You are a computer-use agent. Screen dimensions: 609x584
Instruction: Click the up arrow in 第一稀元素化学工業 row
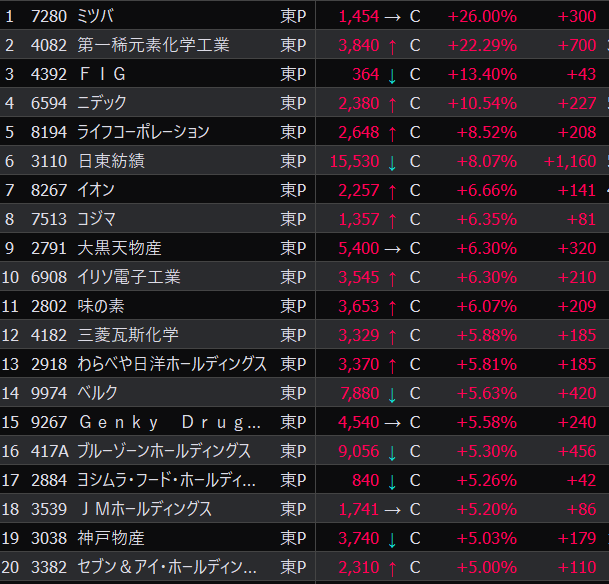392,45
